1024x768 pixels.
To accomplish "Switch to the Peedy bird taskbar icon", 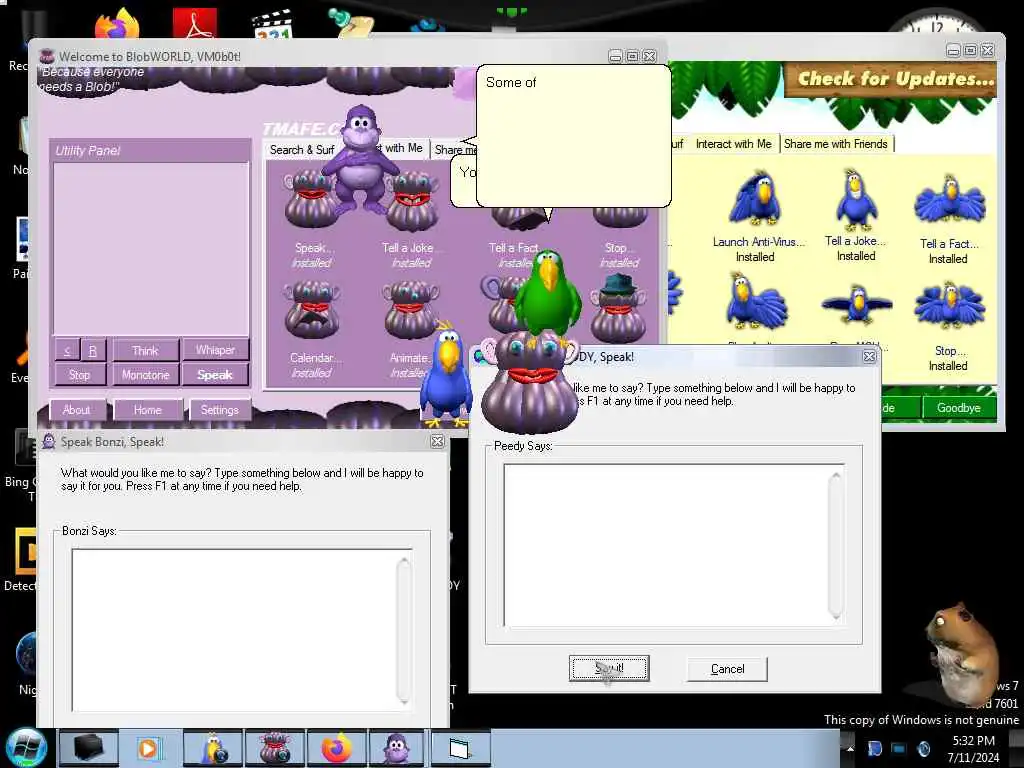I will coord(213,748).
